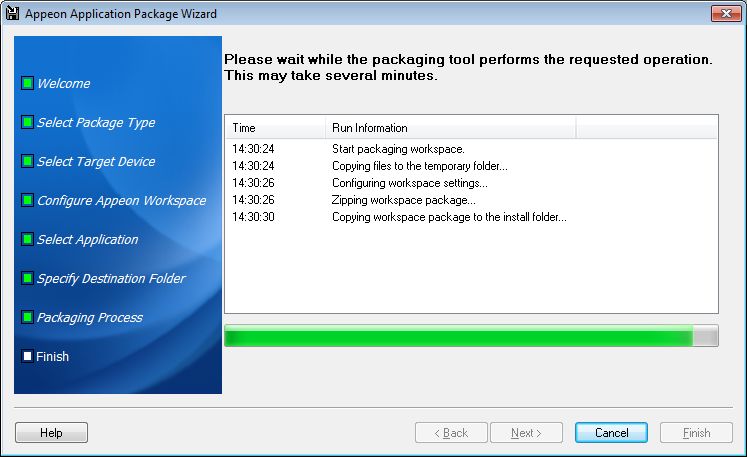This screenshot has width=747, height=457.
Task: Select the Welcome step label
Action: tap(63, 83)
